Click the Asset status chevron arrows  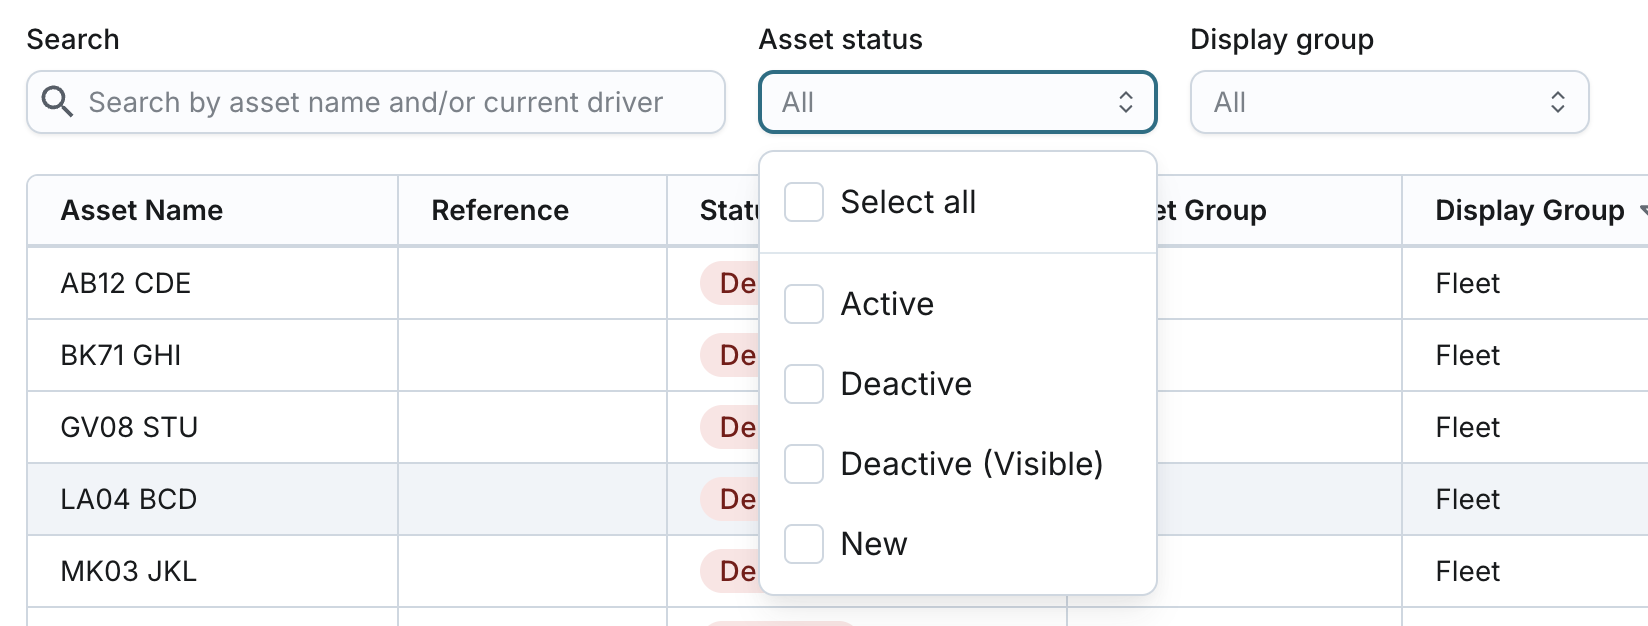point(1125,102)
